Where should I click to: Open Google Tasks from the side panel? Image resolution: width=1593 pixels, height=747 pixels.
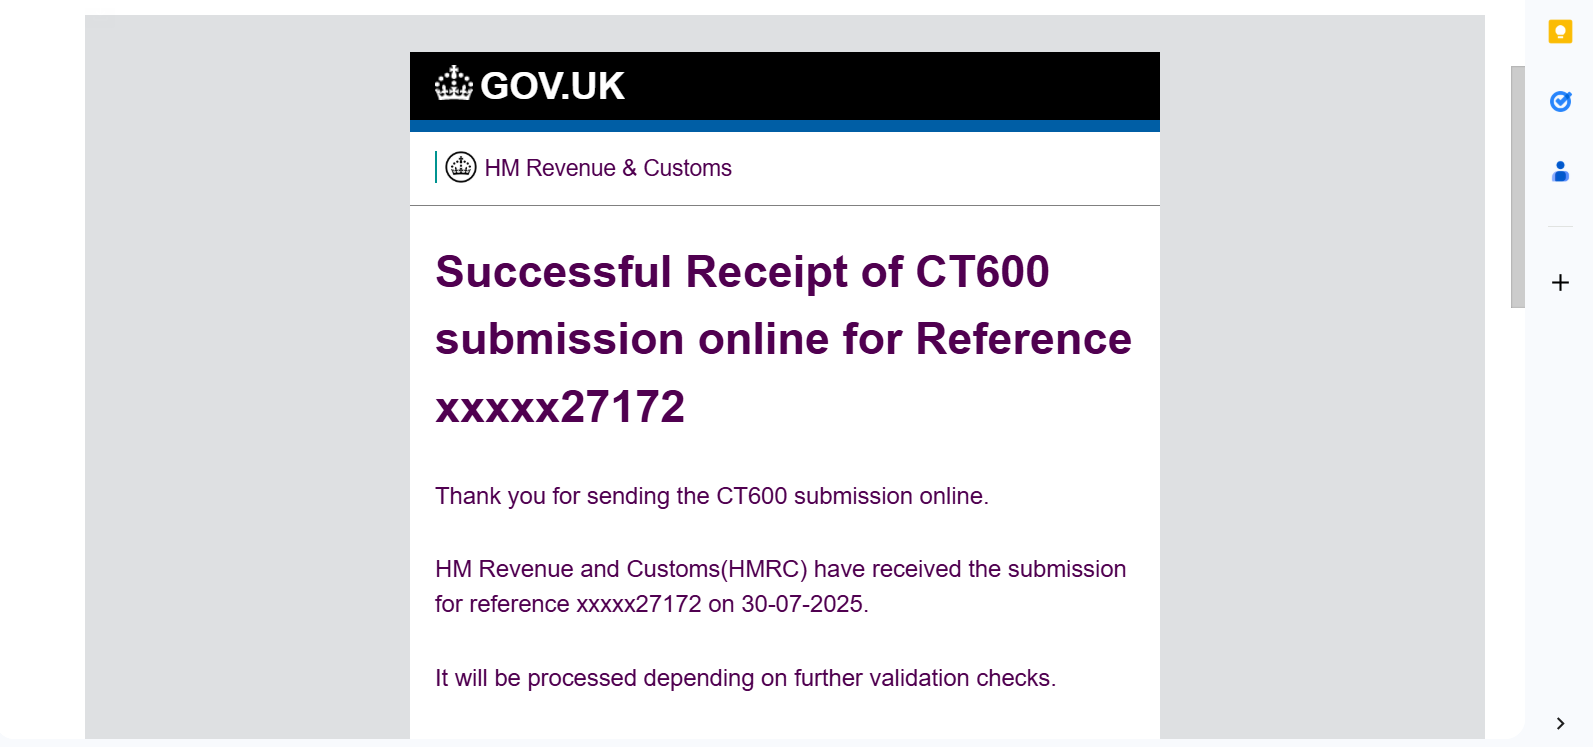(1560, 101)
